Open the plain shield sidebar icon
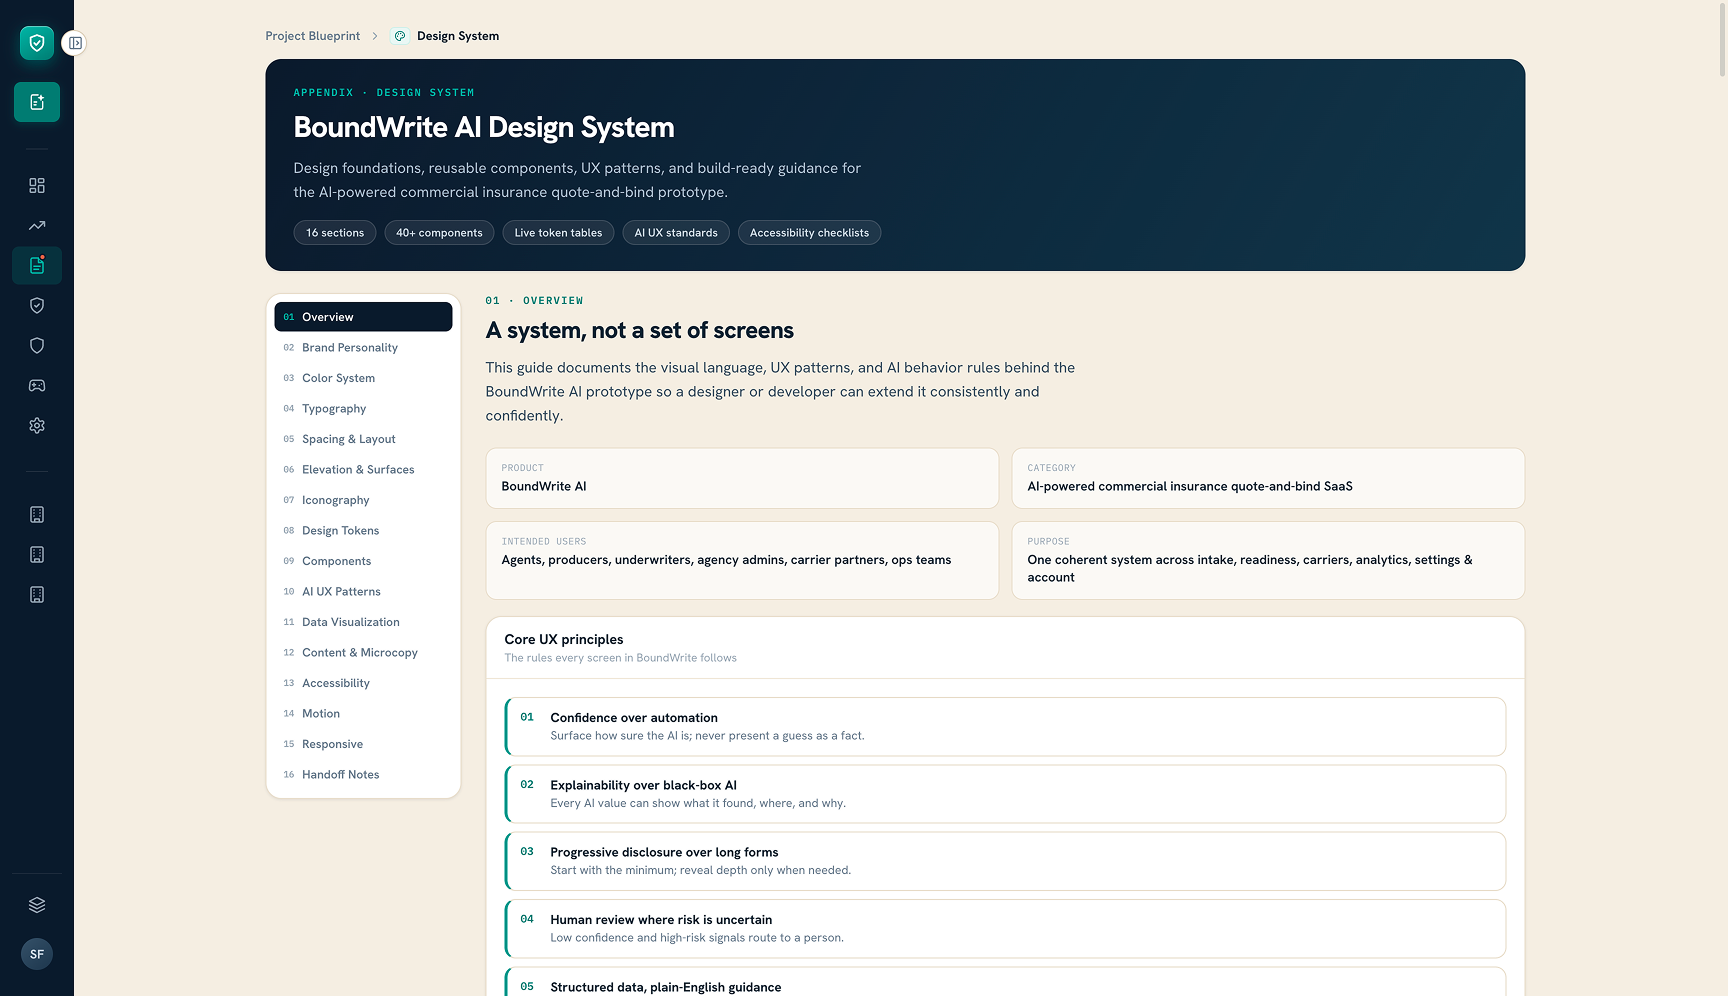The width and height of the screenshot is (1728, 996). click(x=37, y=346)
